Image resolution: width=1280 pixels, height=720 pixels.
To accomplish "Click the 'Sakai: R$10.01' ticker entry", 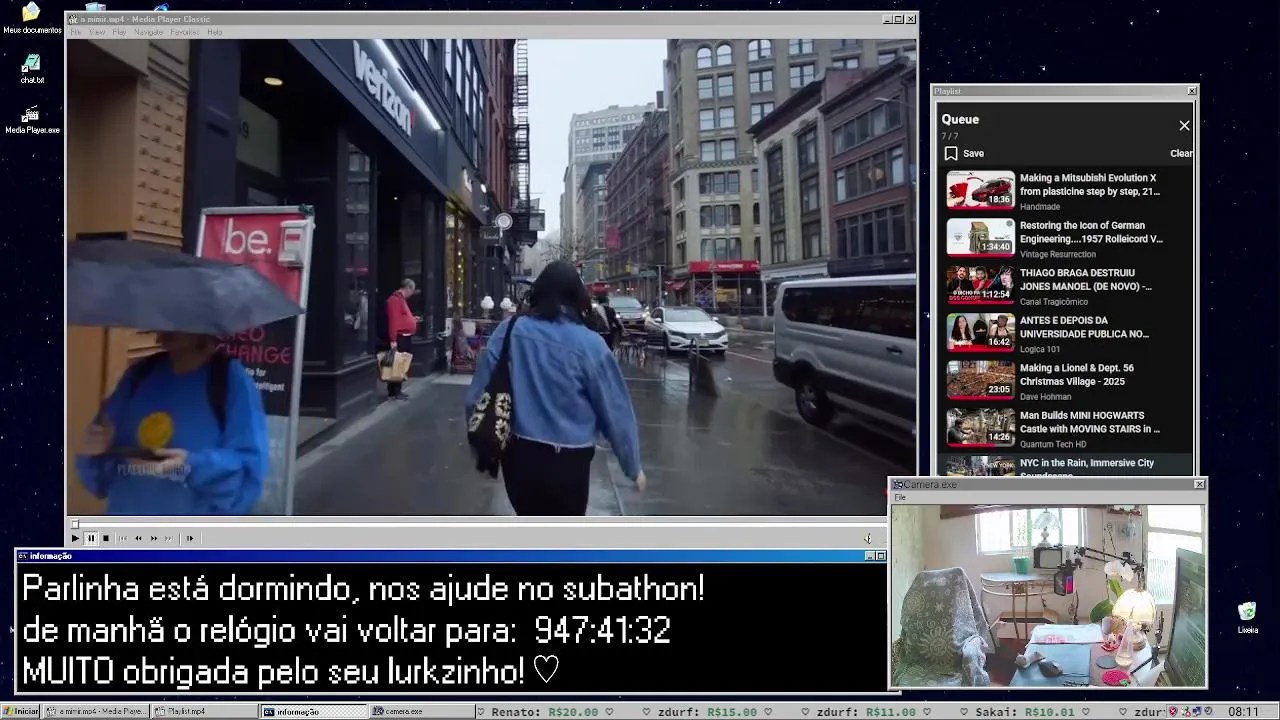I will tap(1025, 712).
